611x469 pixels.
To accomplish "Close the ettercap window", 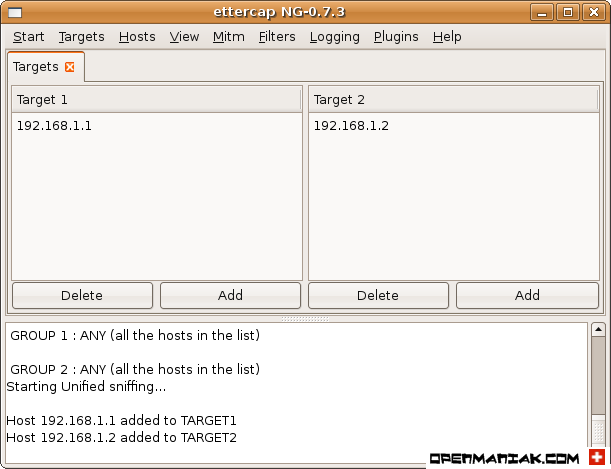I will pyautogui.click(x=593, y=12).
